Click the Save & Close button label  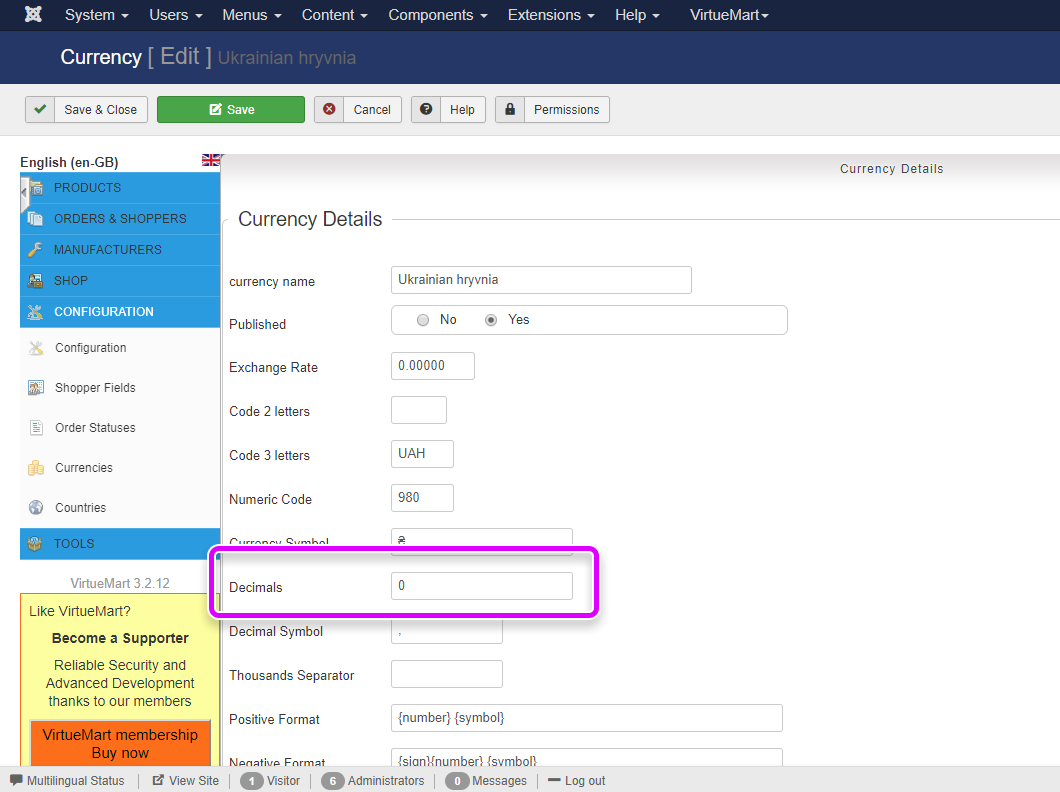point(101,109)
